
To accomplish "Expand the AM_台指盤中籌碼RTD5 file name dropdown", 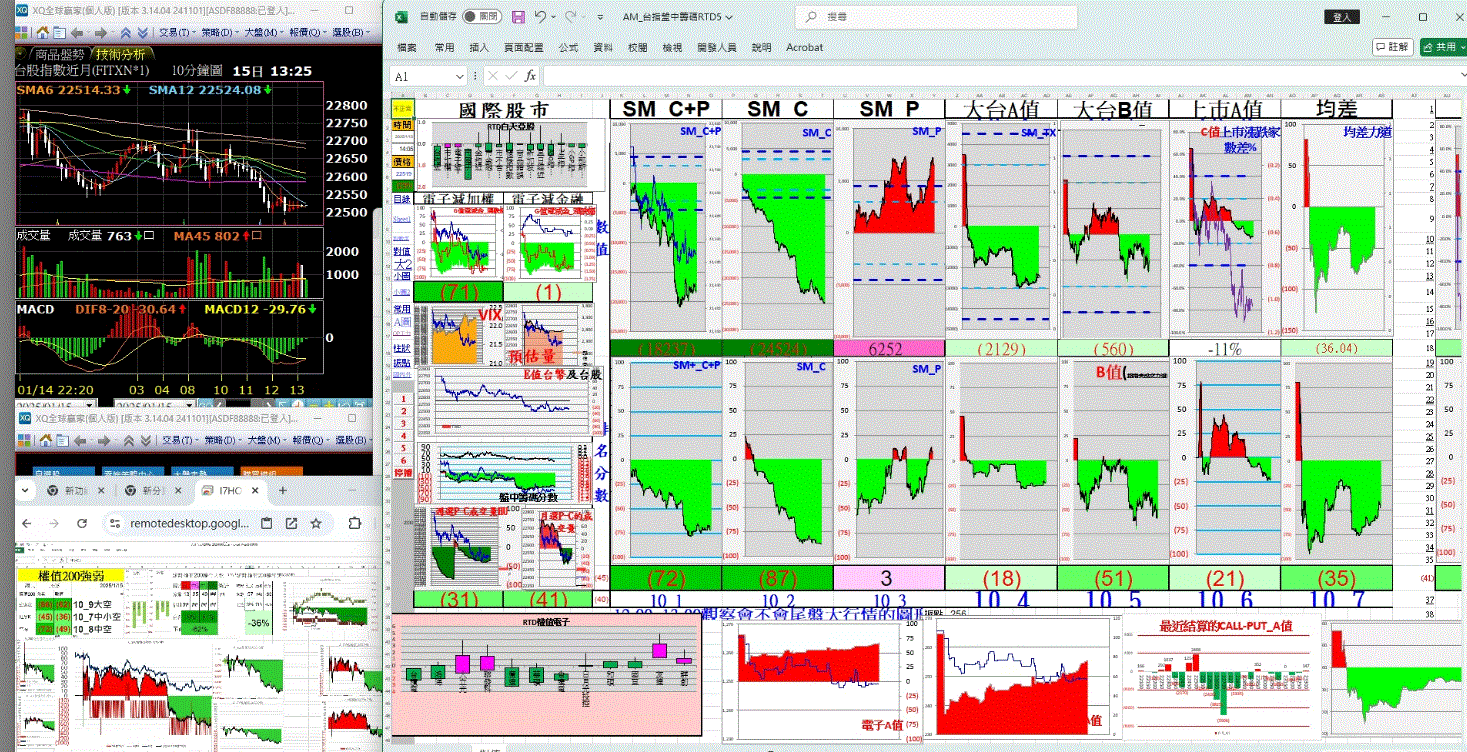I will pyautogui.click(x=728, y=17).
